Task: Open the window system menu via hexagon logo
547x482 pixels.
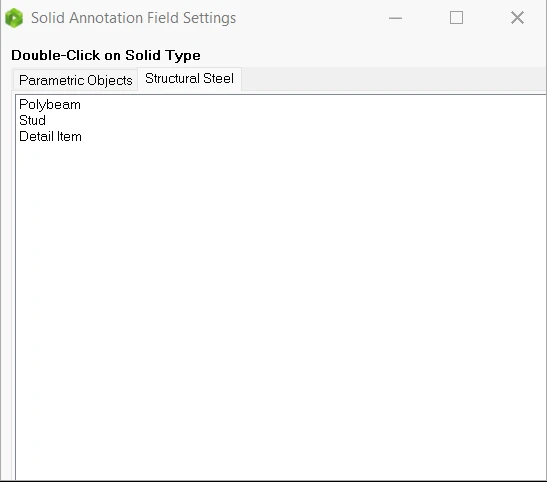Action: (14, 18)
